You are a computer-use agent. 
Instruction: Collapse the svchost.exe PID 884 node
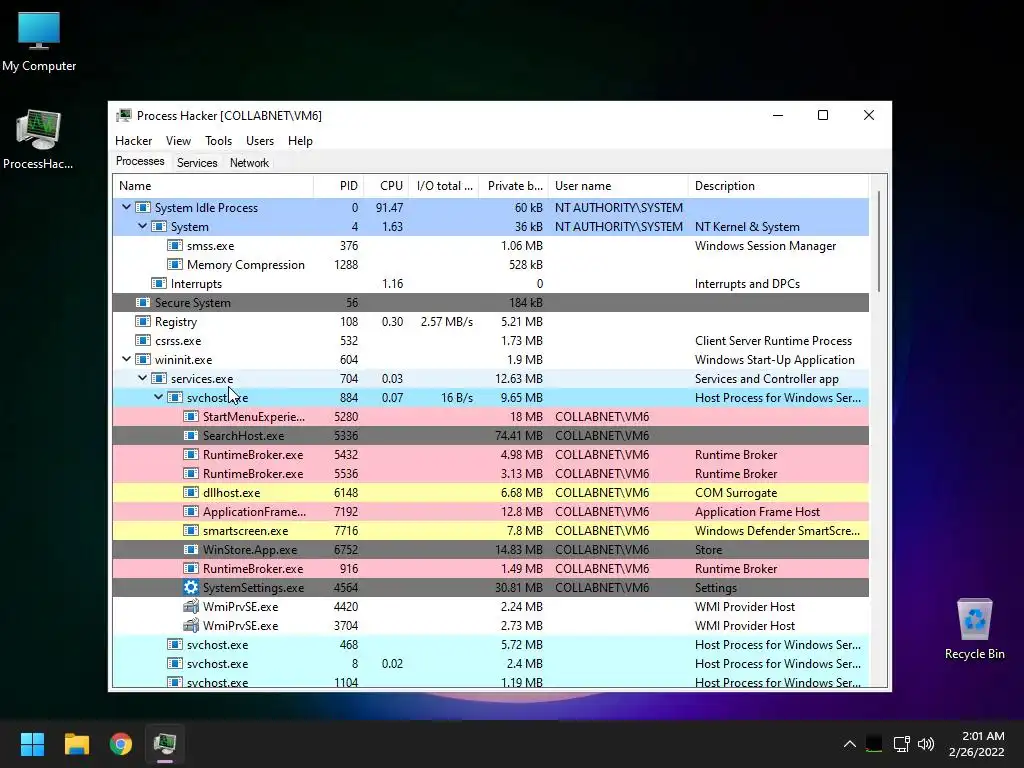(x=158, y=397)
